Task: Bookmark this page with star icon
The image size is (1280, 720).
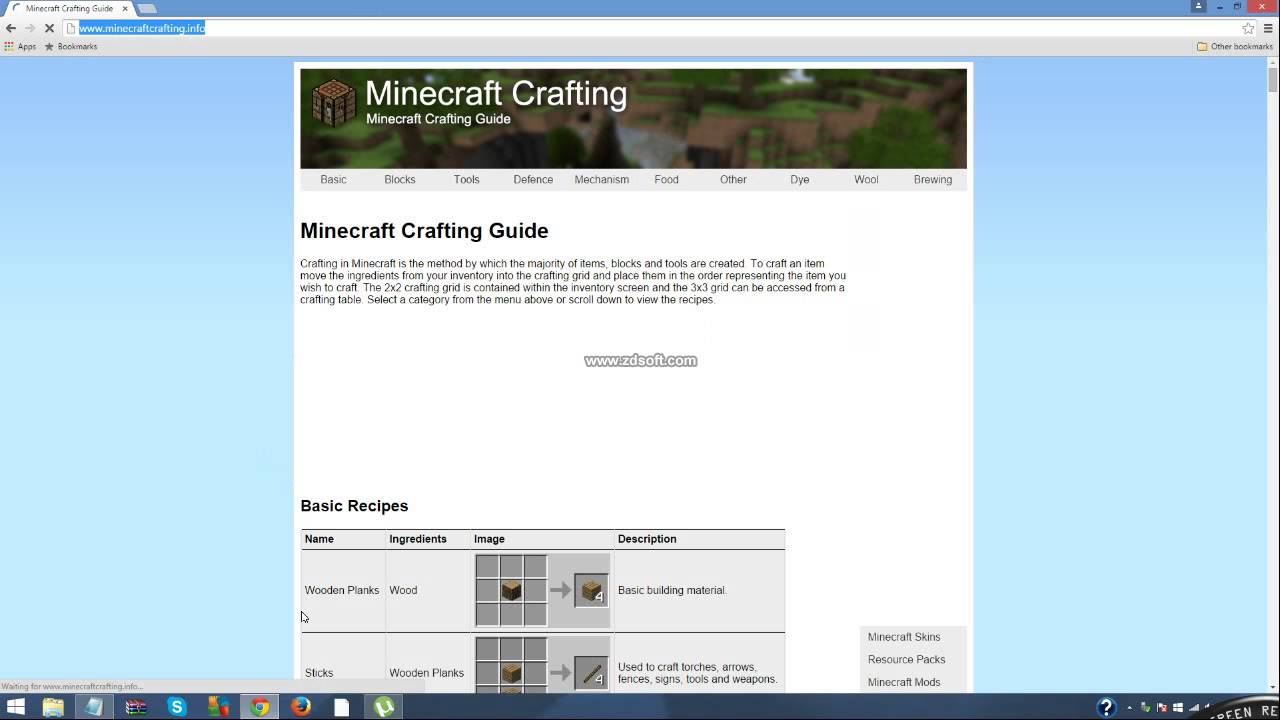Action: 1248,28
